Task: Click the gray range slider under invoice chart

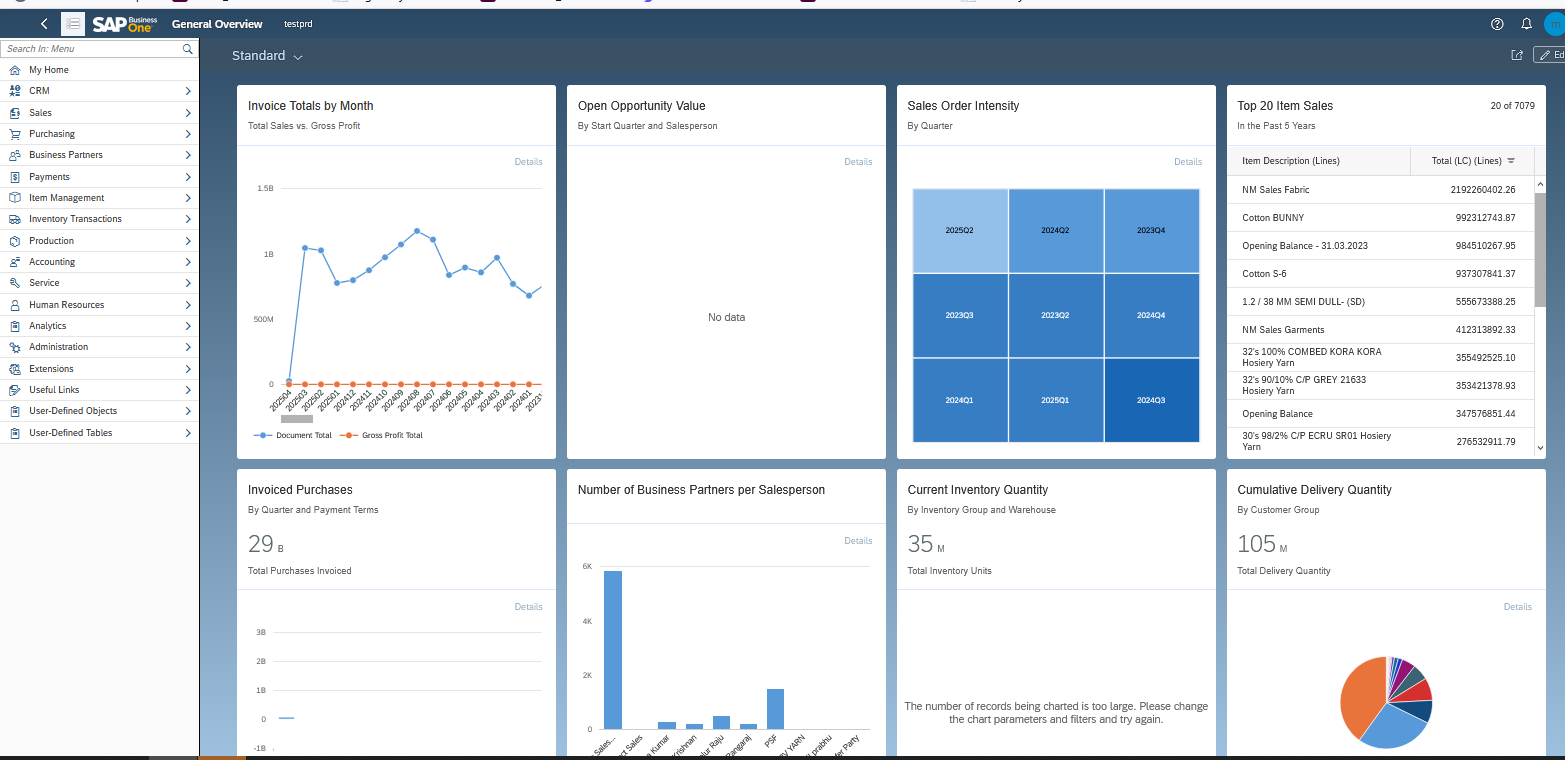Action: pos(296,419)
